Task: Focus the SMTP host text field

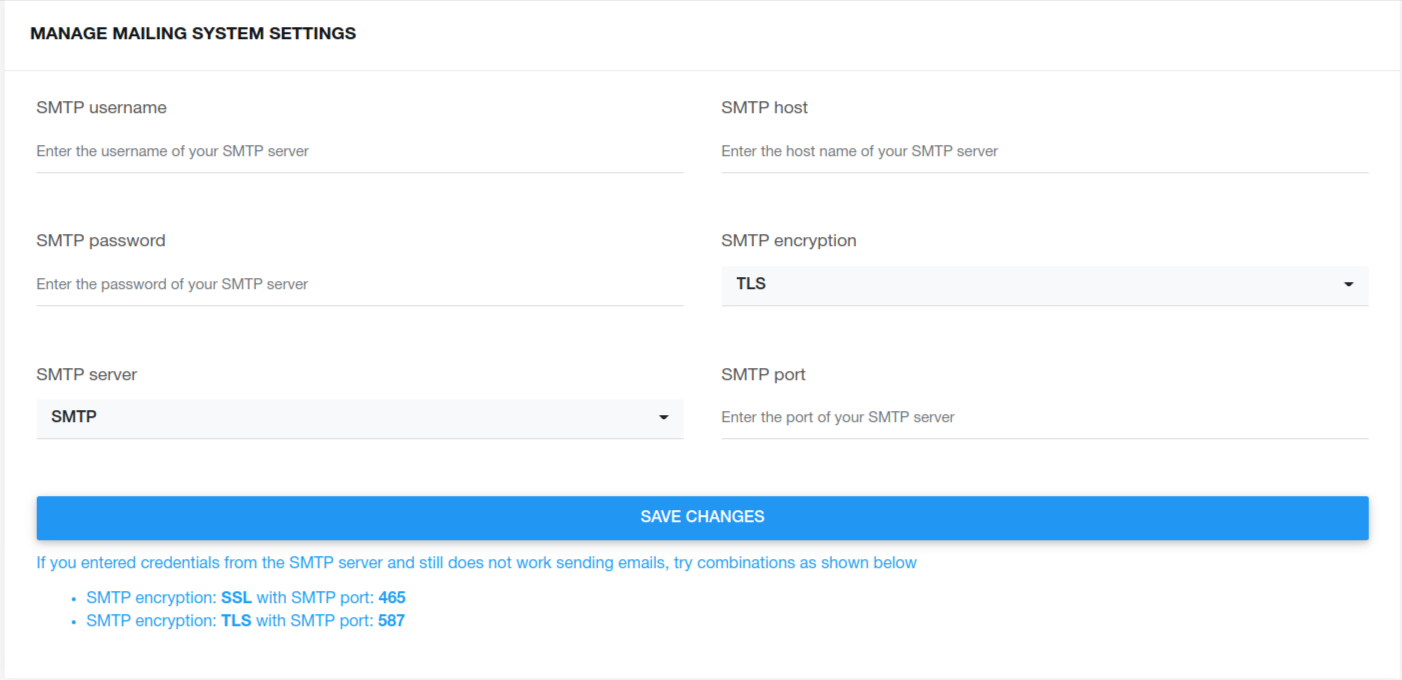Action: pos(1044,151)
